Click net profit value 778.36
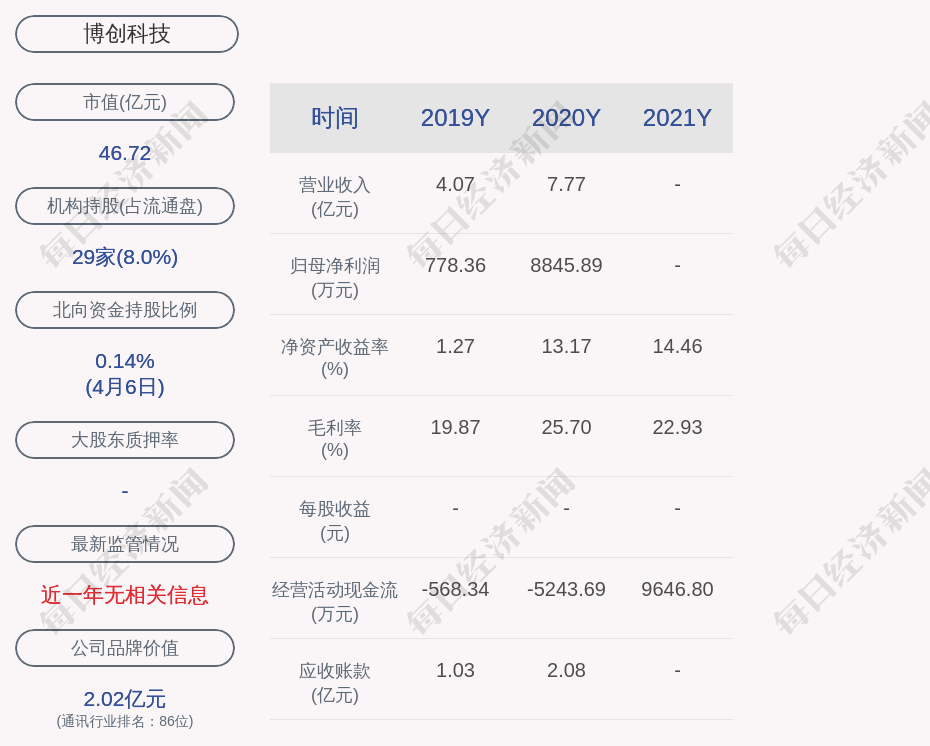 (x=456, y=265)
